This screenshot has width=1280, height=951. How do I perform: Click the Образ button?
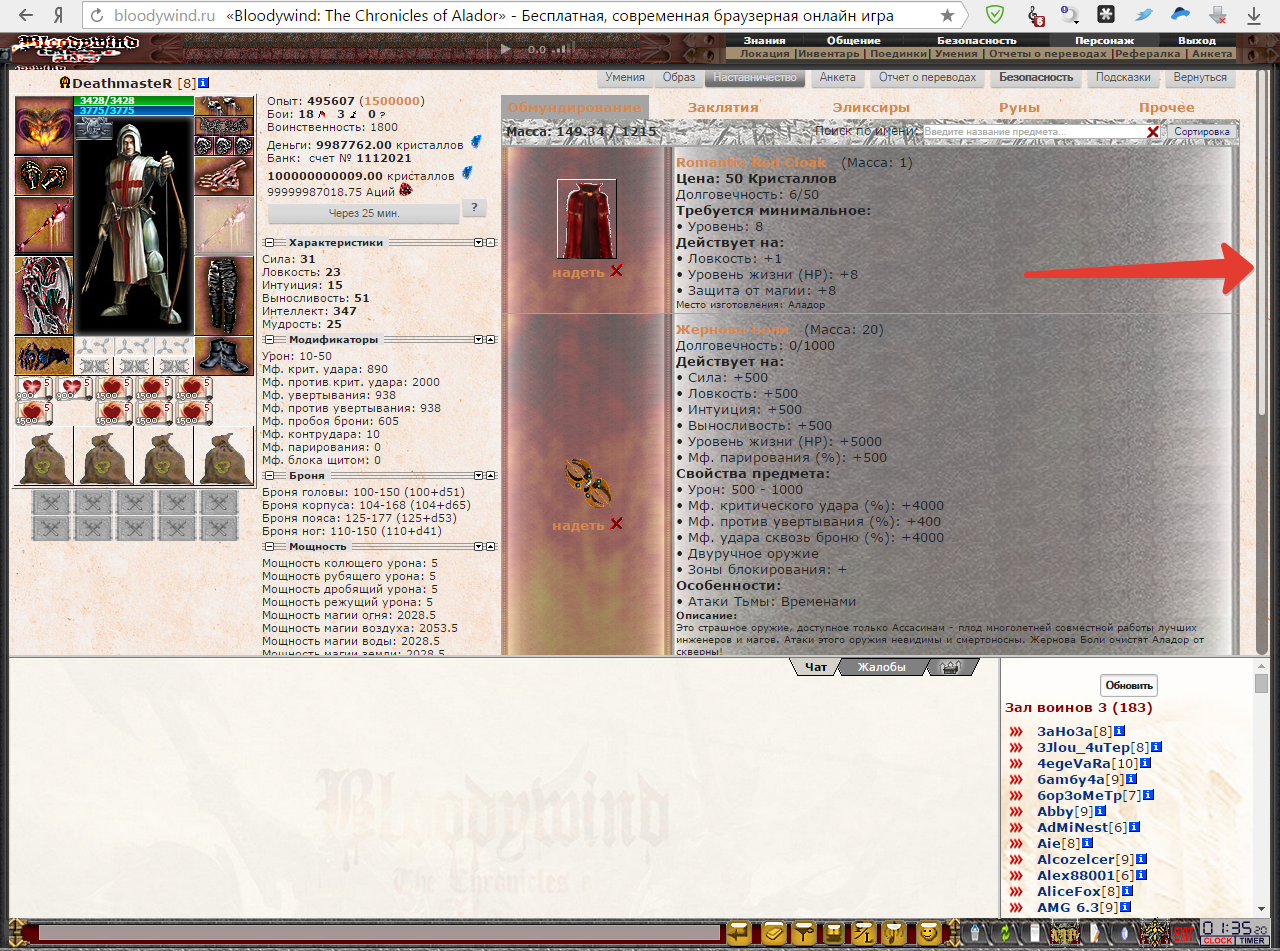pos(679,77)
